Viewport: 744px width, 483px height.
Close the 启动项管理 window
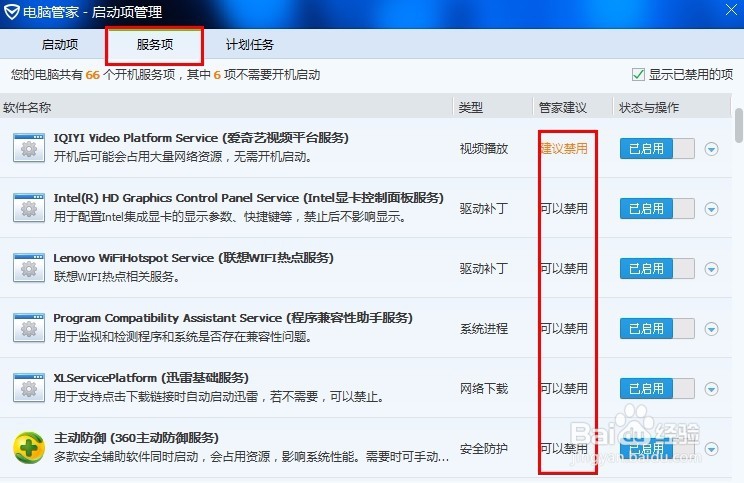coord(731,9)
